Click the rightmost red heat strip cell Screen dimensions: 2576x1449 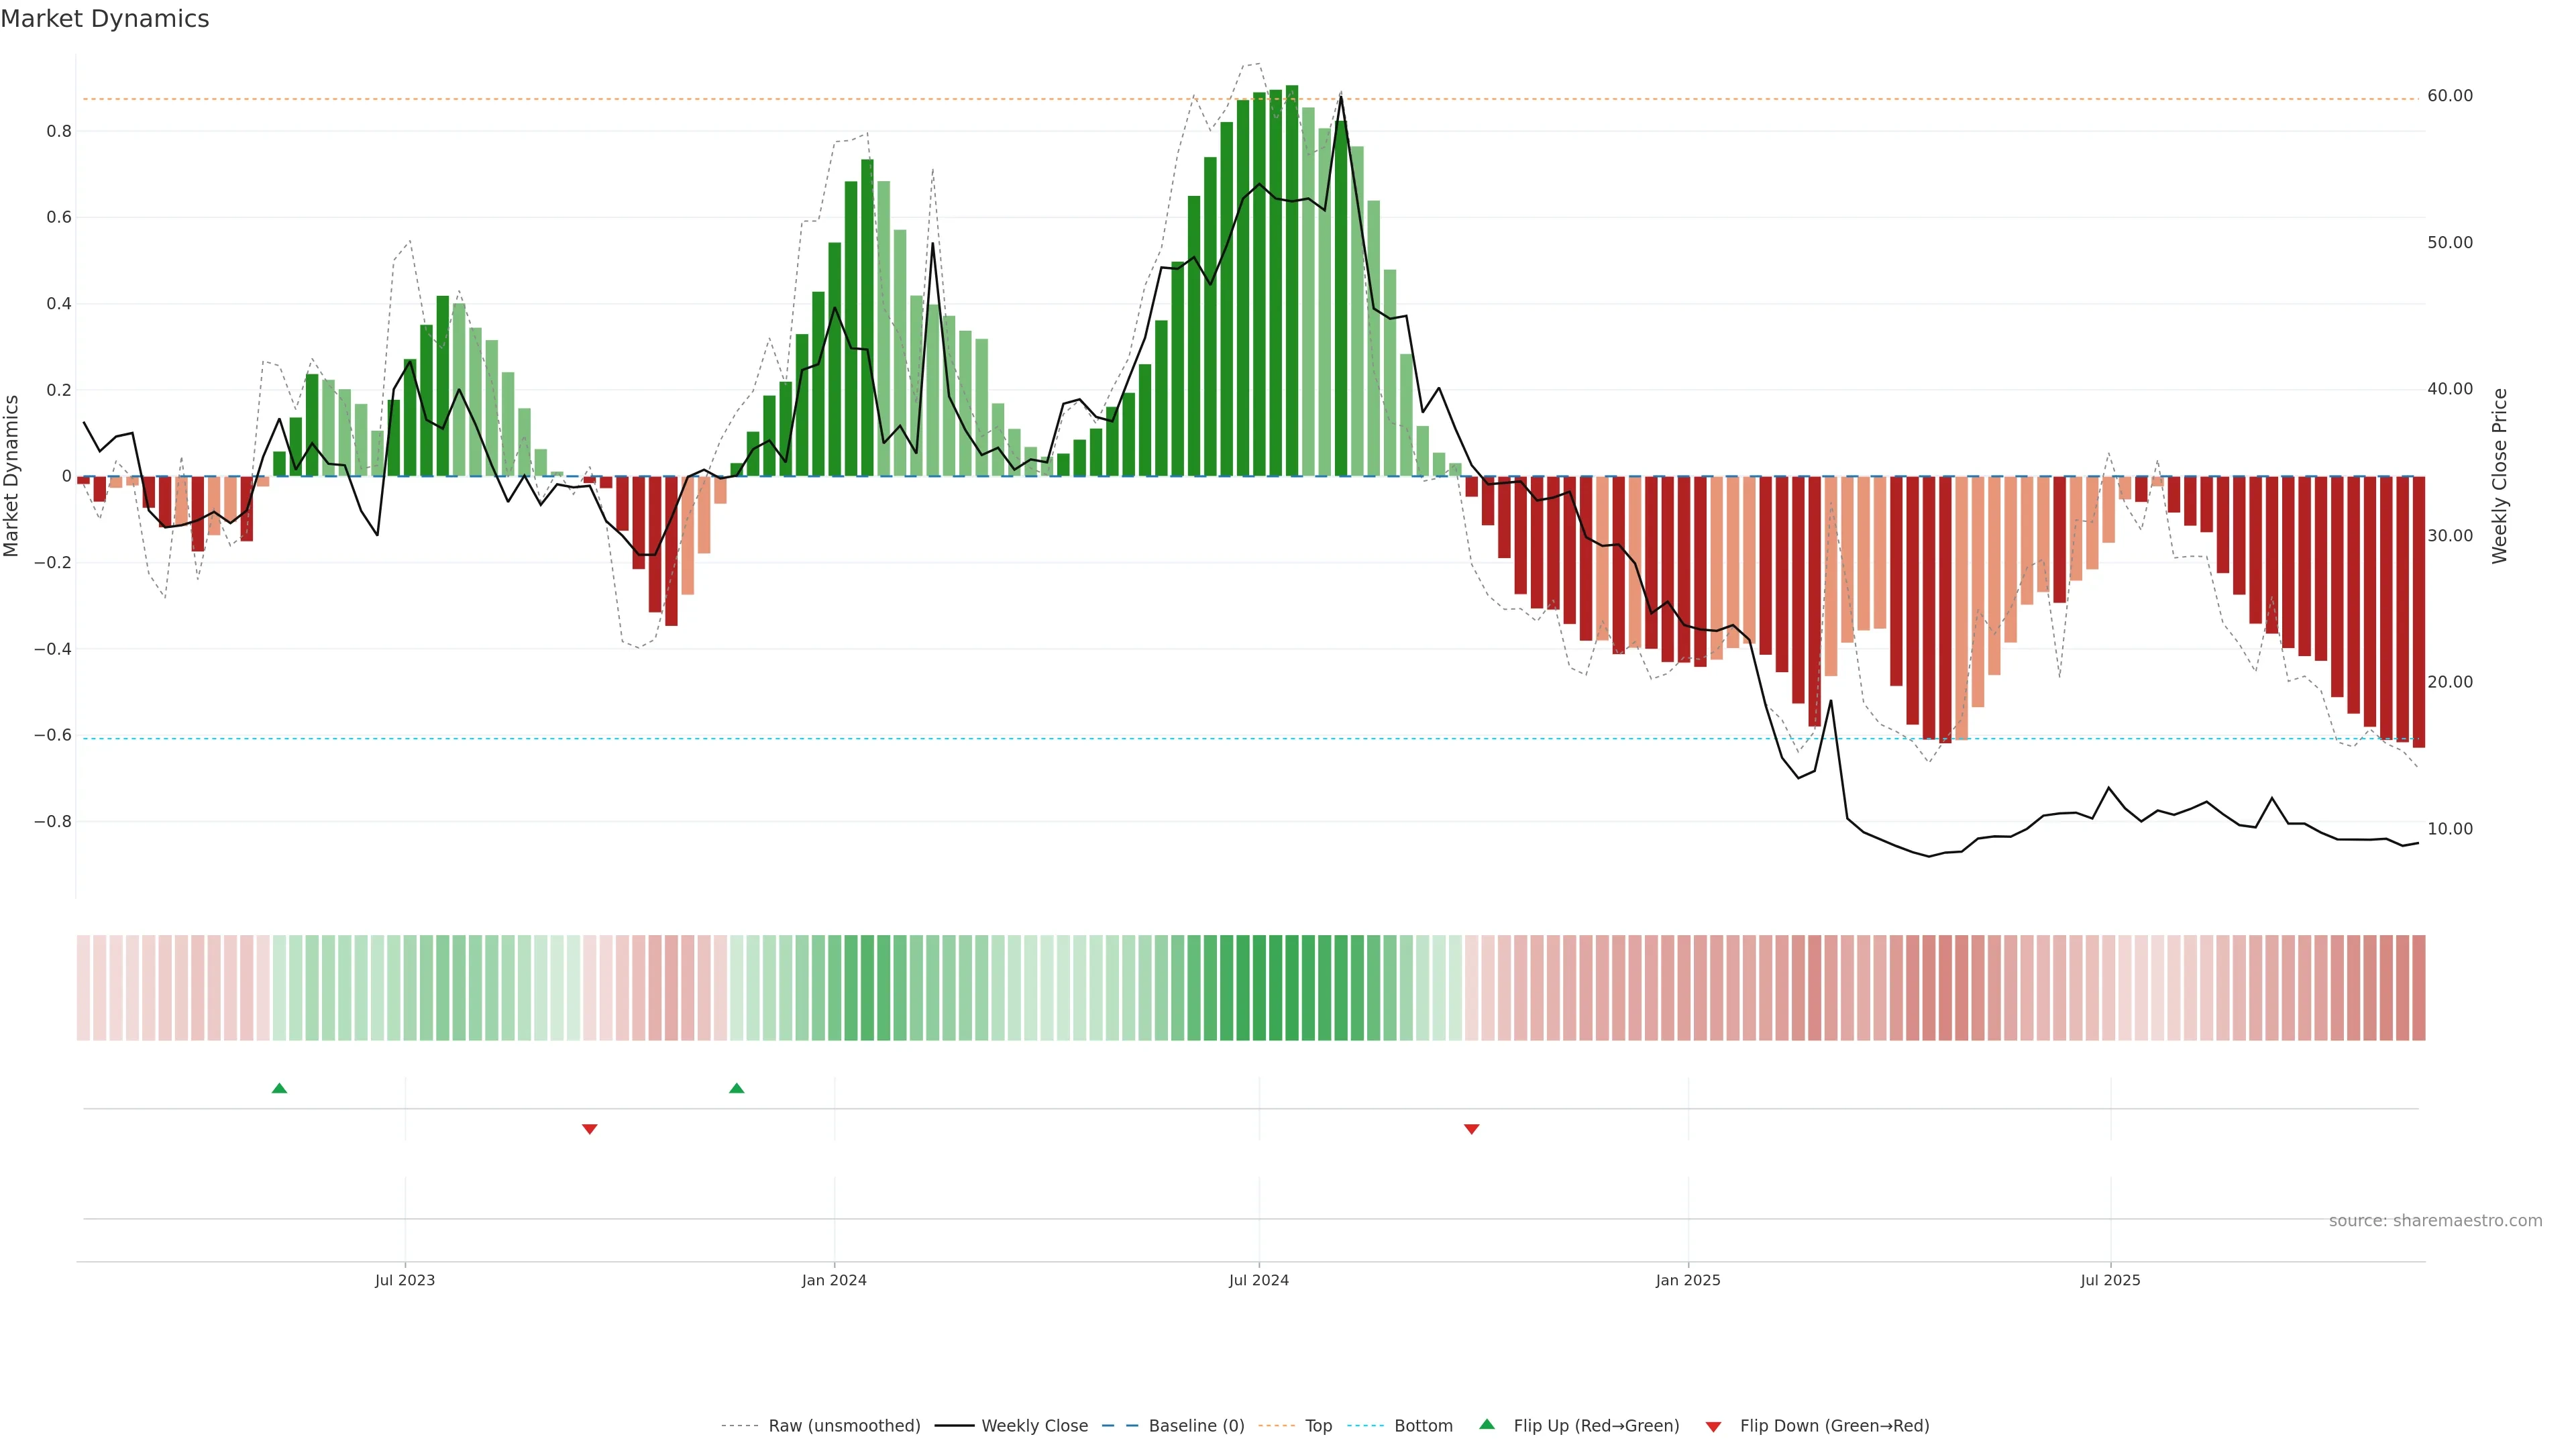pos(2418,987)
